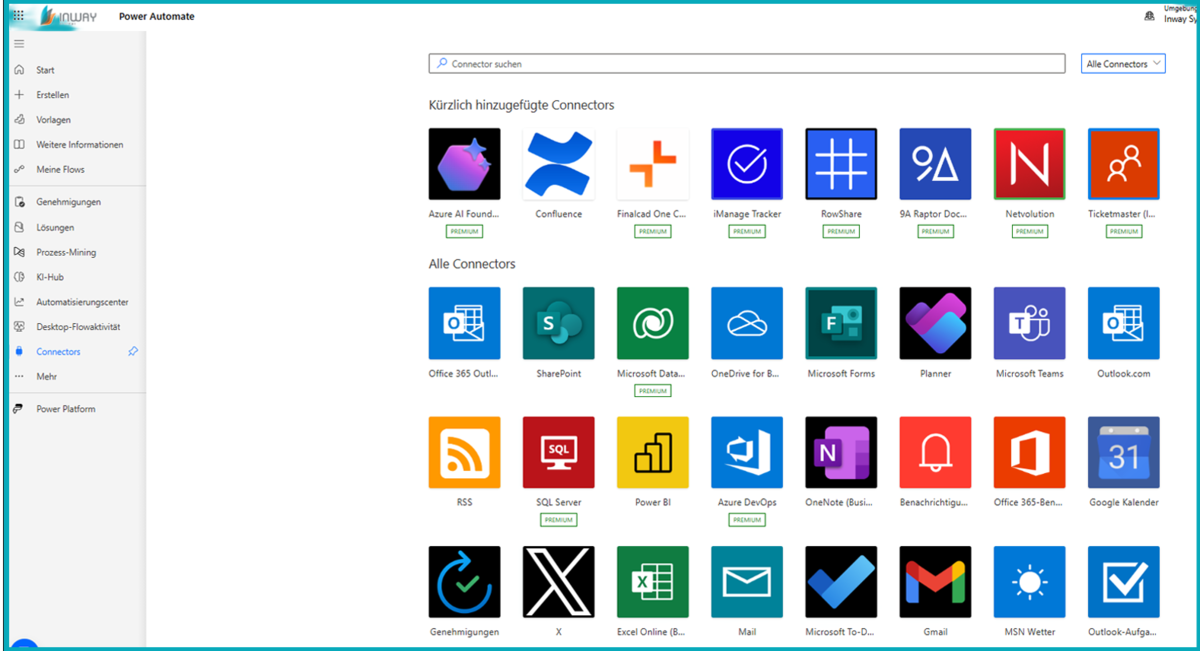This screenshot has height=651, width=1200.
Task: Unpin Connectors using the pin icon
Action: click(x=134, y=352)
